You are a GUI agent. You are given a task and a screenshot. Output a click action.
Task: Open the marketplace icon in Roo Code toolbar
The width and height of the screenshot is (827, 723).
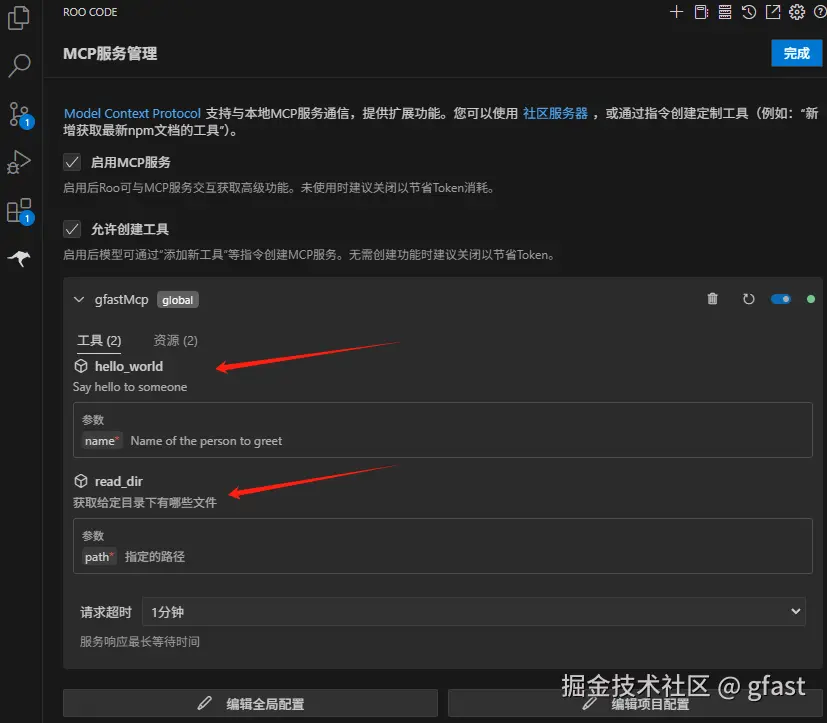701,12
